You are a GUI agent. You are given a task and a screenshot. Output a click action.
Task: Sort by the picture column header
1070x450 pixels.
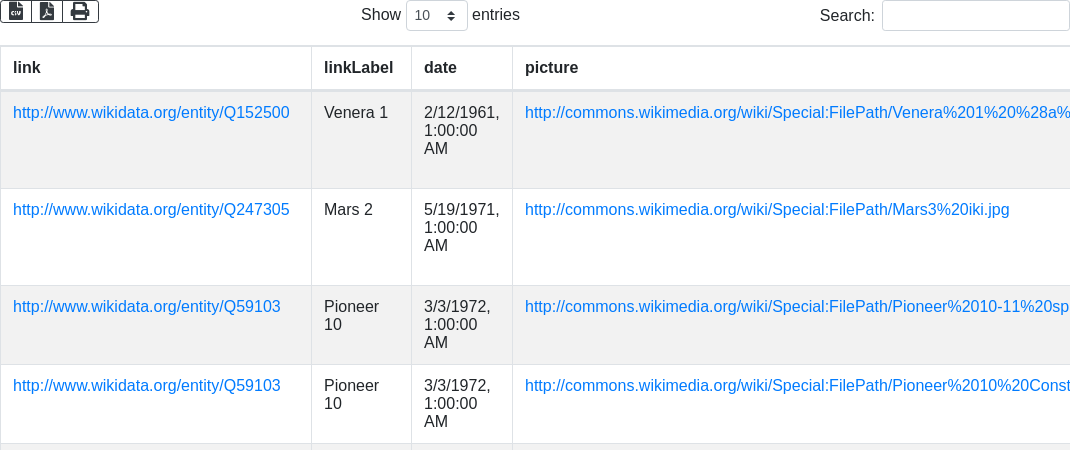pos(551,68)
